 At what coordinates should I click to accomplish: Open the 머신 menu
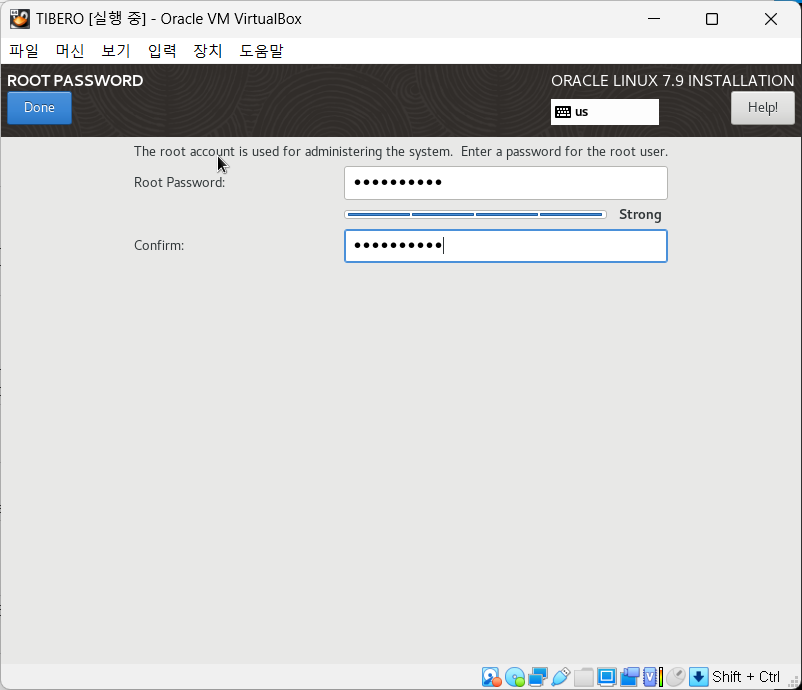tap(70, 51)
